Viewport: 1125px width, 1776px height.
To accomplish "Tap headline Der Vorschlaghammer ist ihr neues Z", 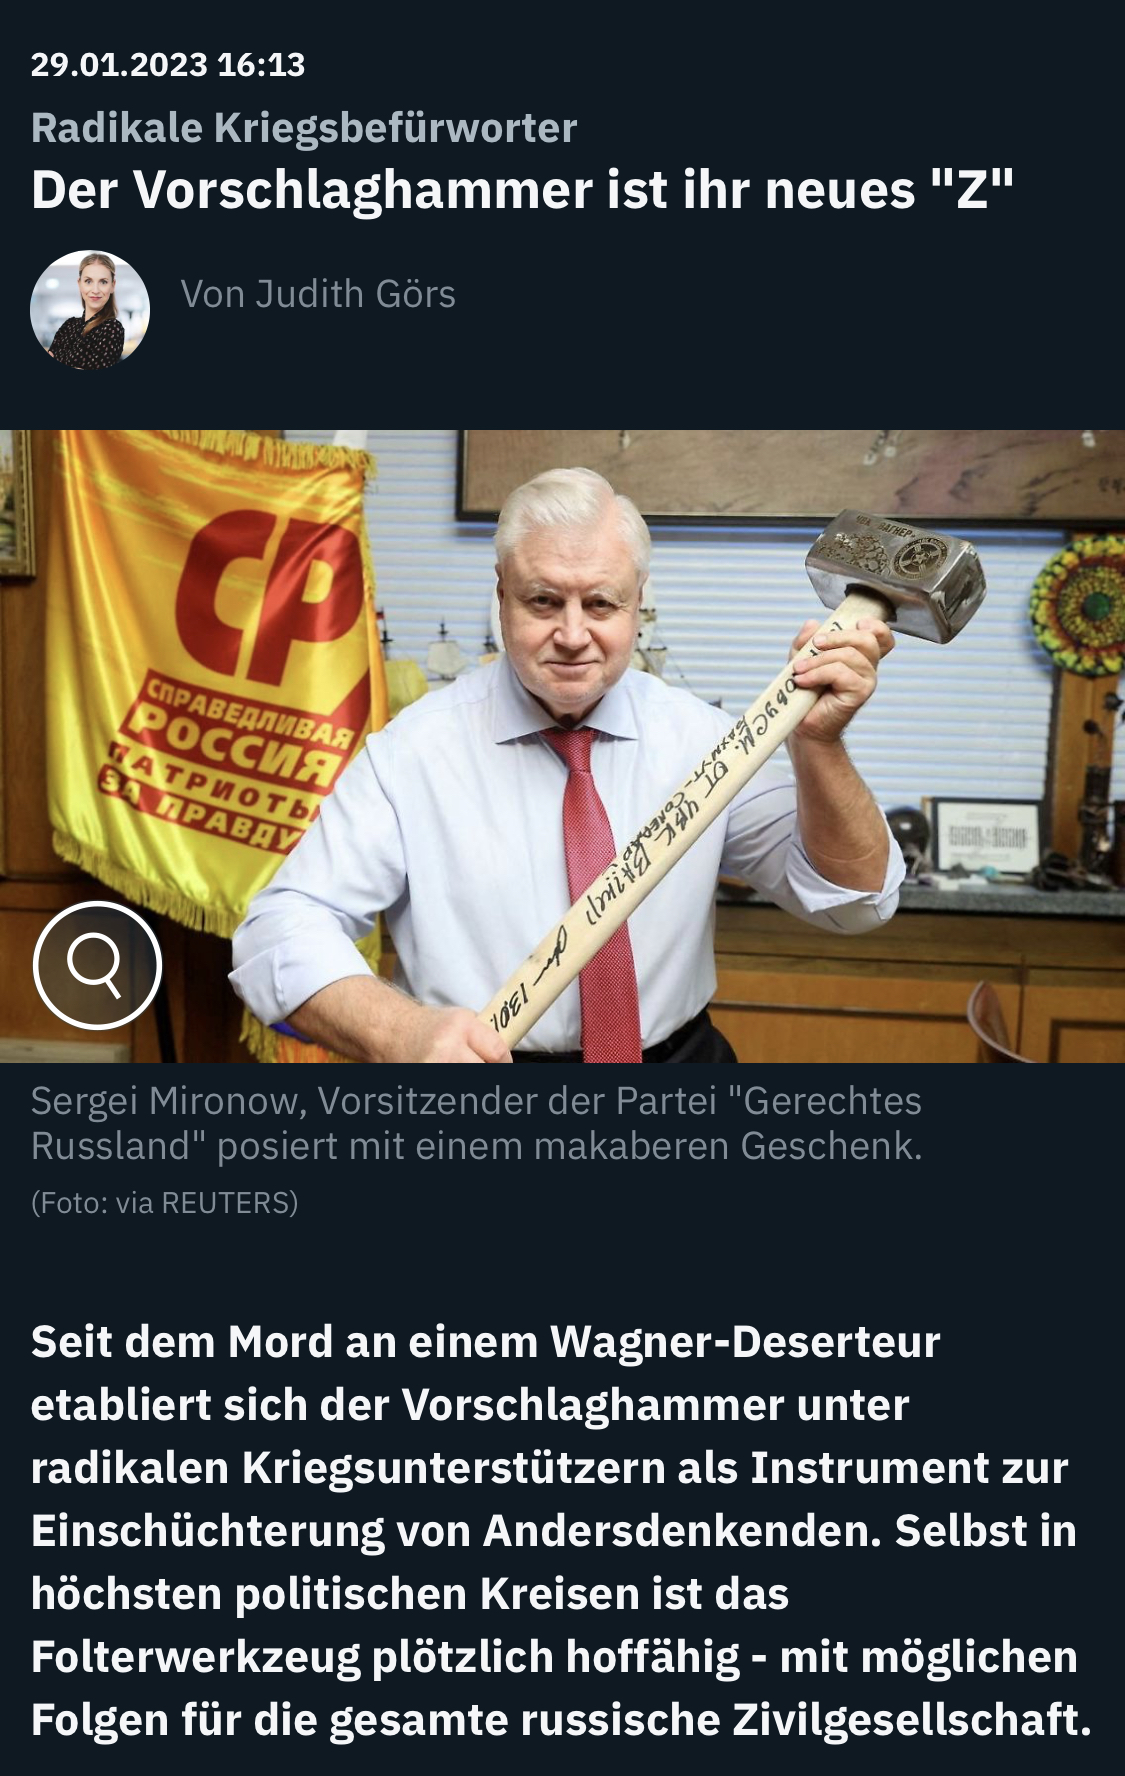I will click(522, 189).
